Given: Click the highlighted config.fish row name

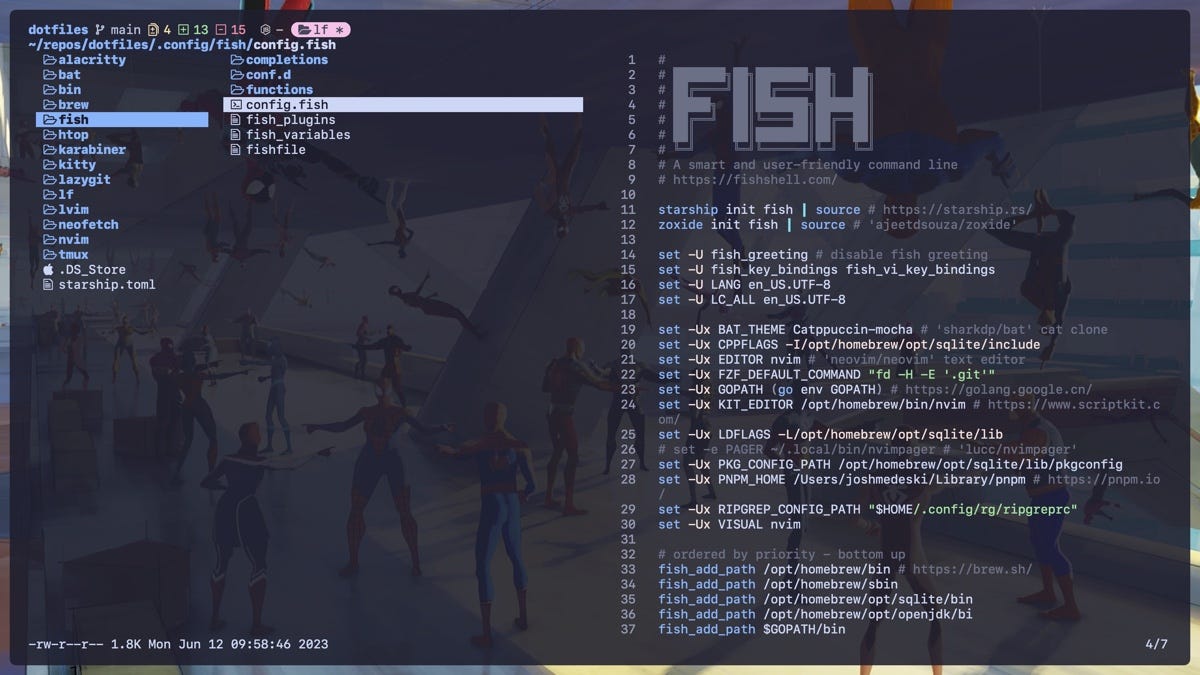Looking at the screenshot, I should click(x=287, y=105).
